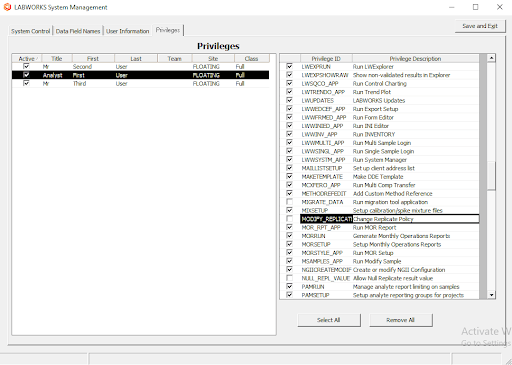Select the MORSTYLE_APP privilege ID
Viewport: 512px width, 365px height.
tap(322, 253)
